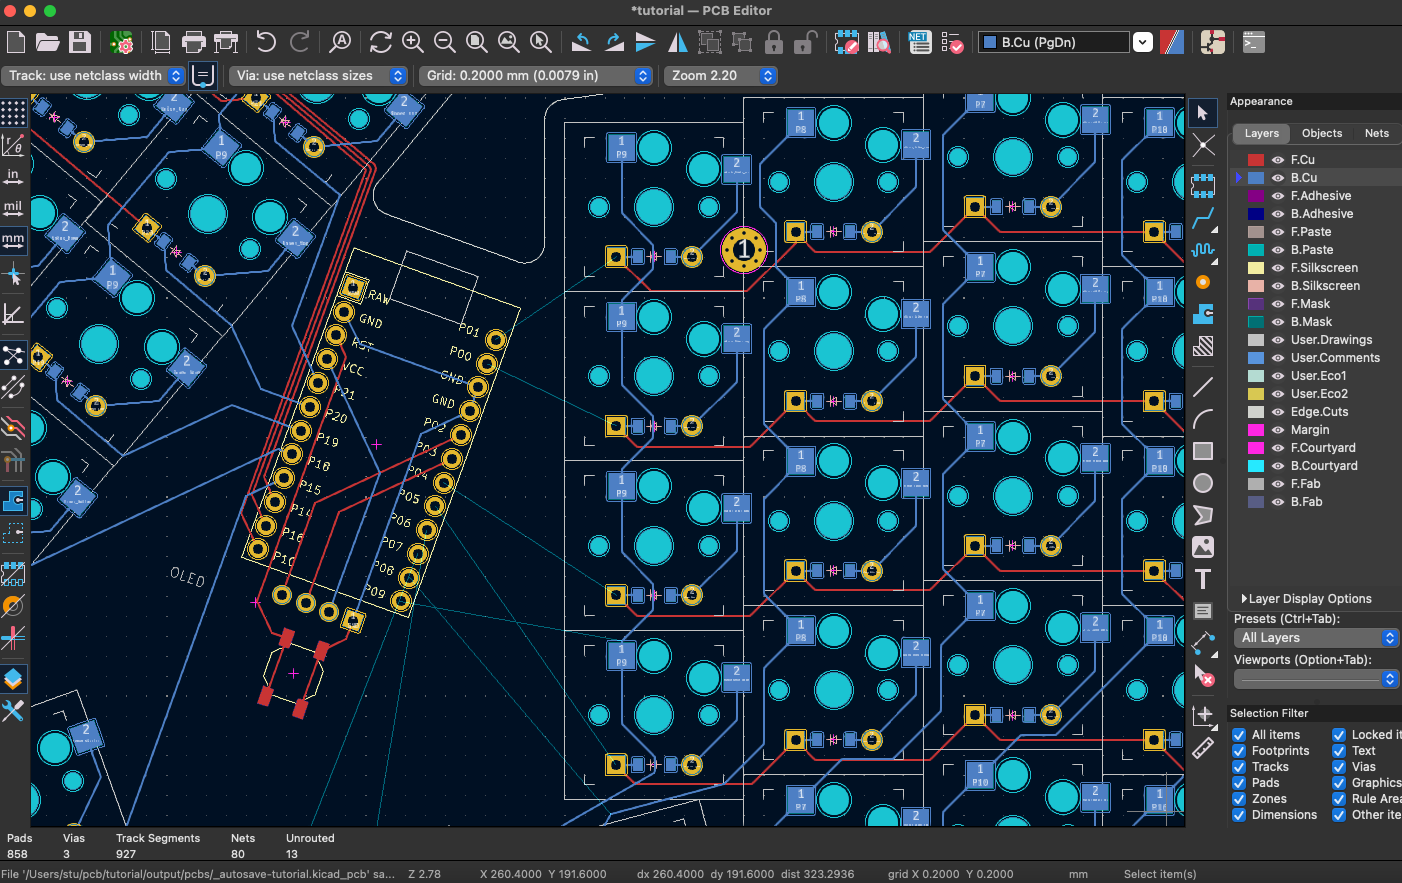Select the Draw Rectangle tool
The height and width of the screenshot is (883, 1402).
tap(1203, 451)
